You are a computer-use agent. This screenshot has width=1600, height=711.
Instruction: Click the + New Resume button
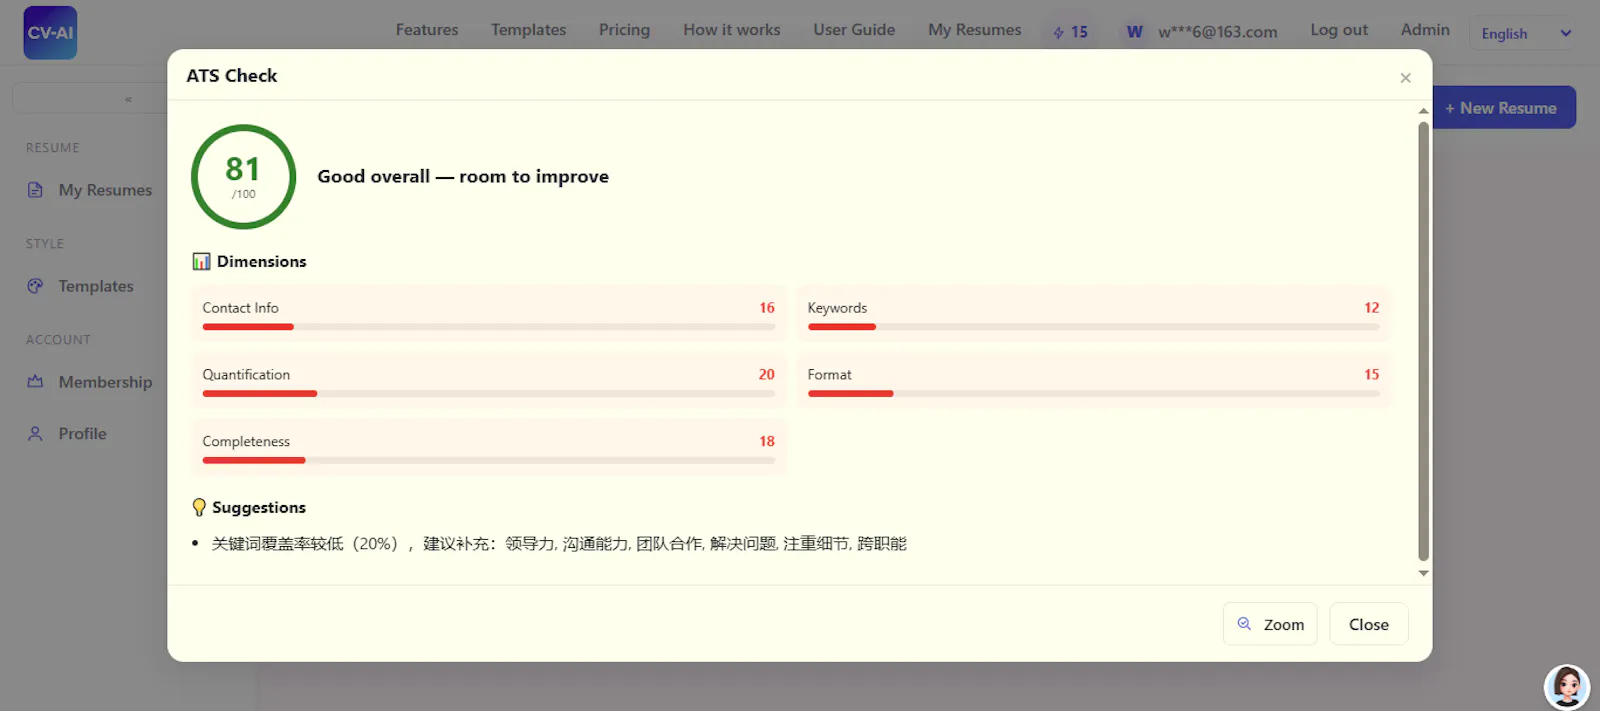point(1503,108)
